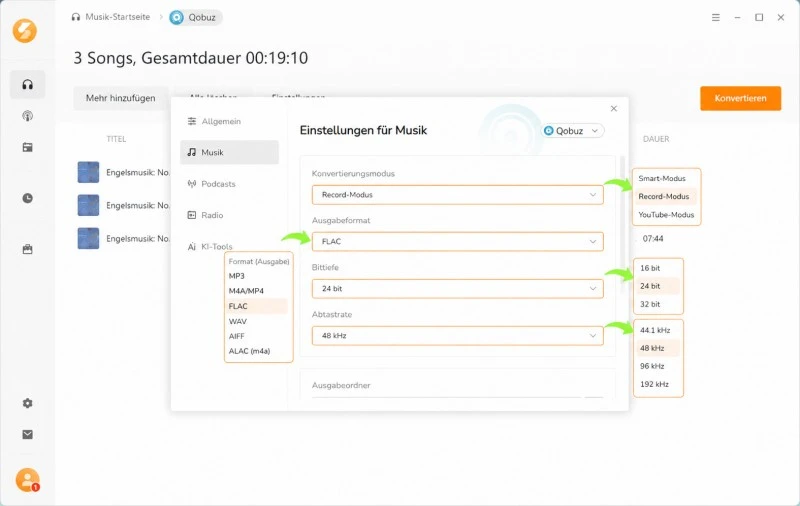Select 24 bit option in list
800x506 pixels.
click(657, 286)
